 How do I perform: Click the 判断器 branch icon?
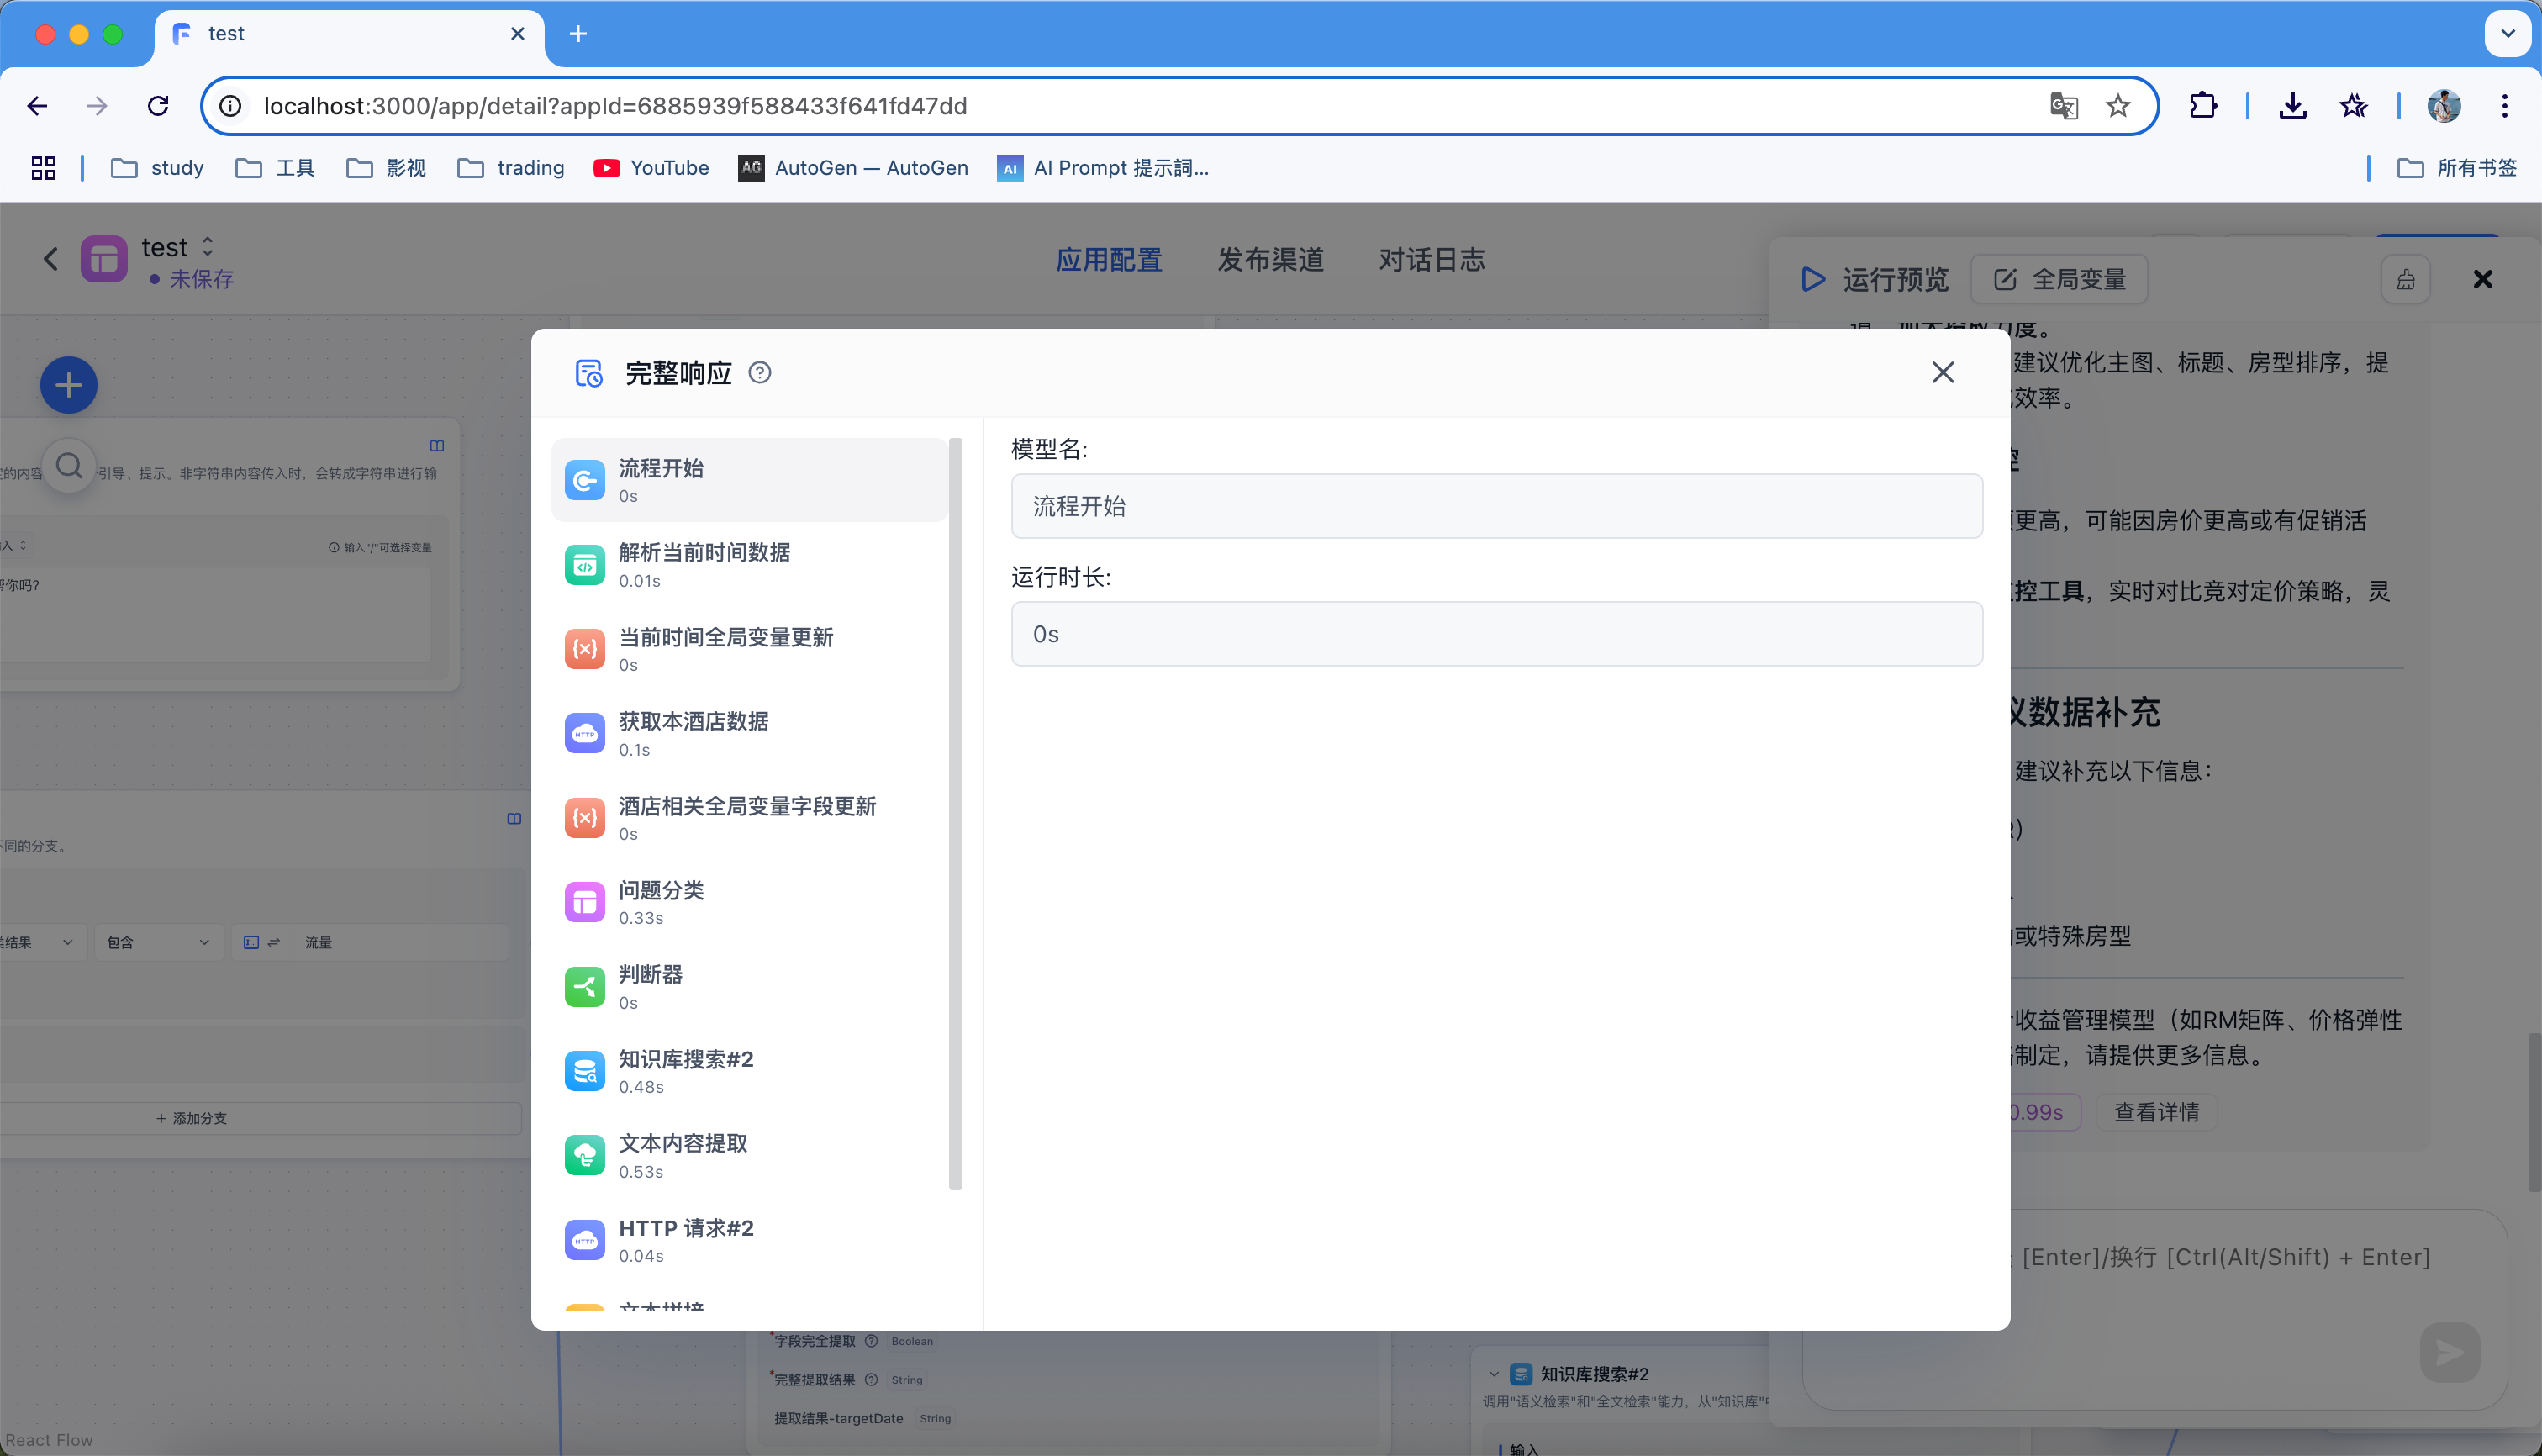point(585,987)
